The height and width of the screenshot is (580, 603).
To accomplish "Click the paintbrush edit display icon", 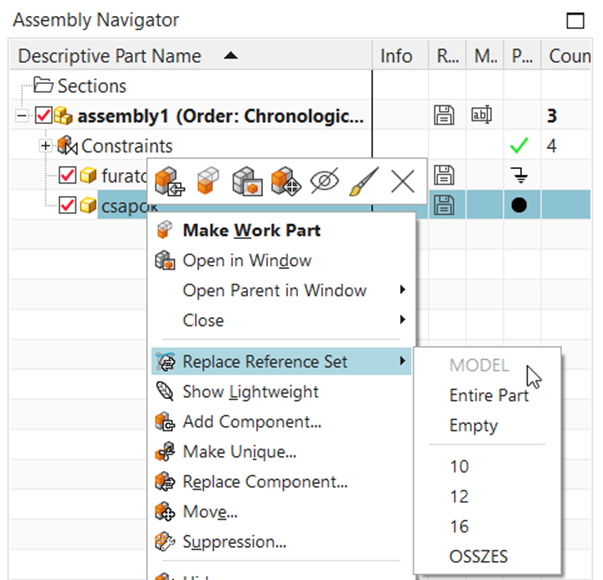I will (364, 181).
